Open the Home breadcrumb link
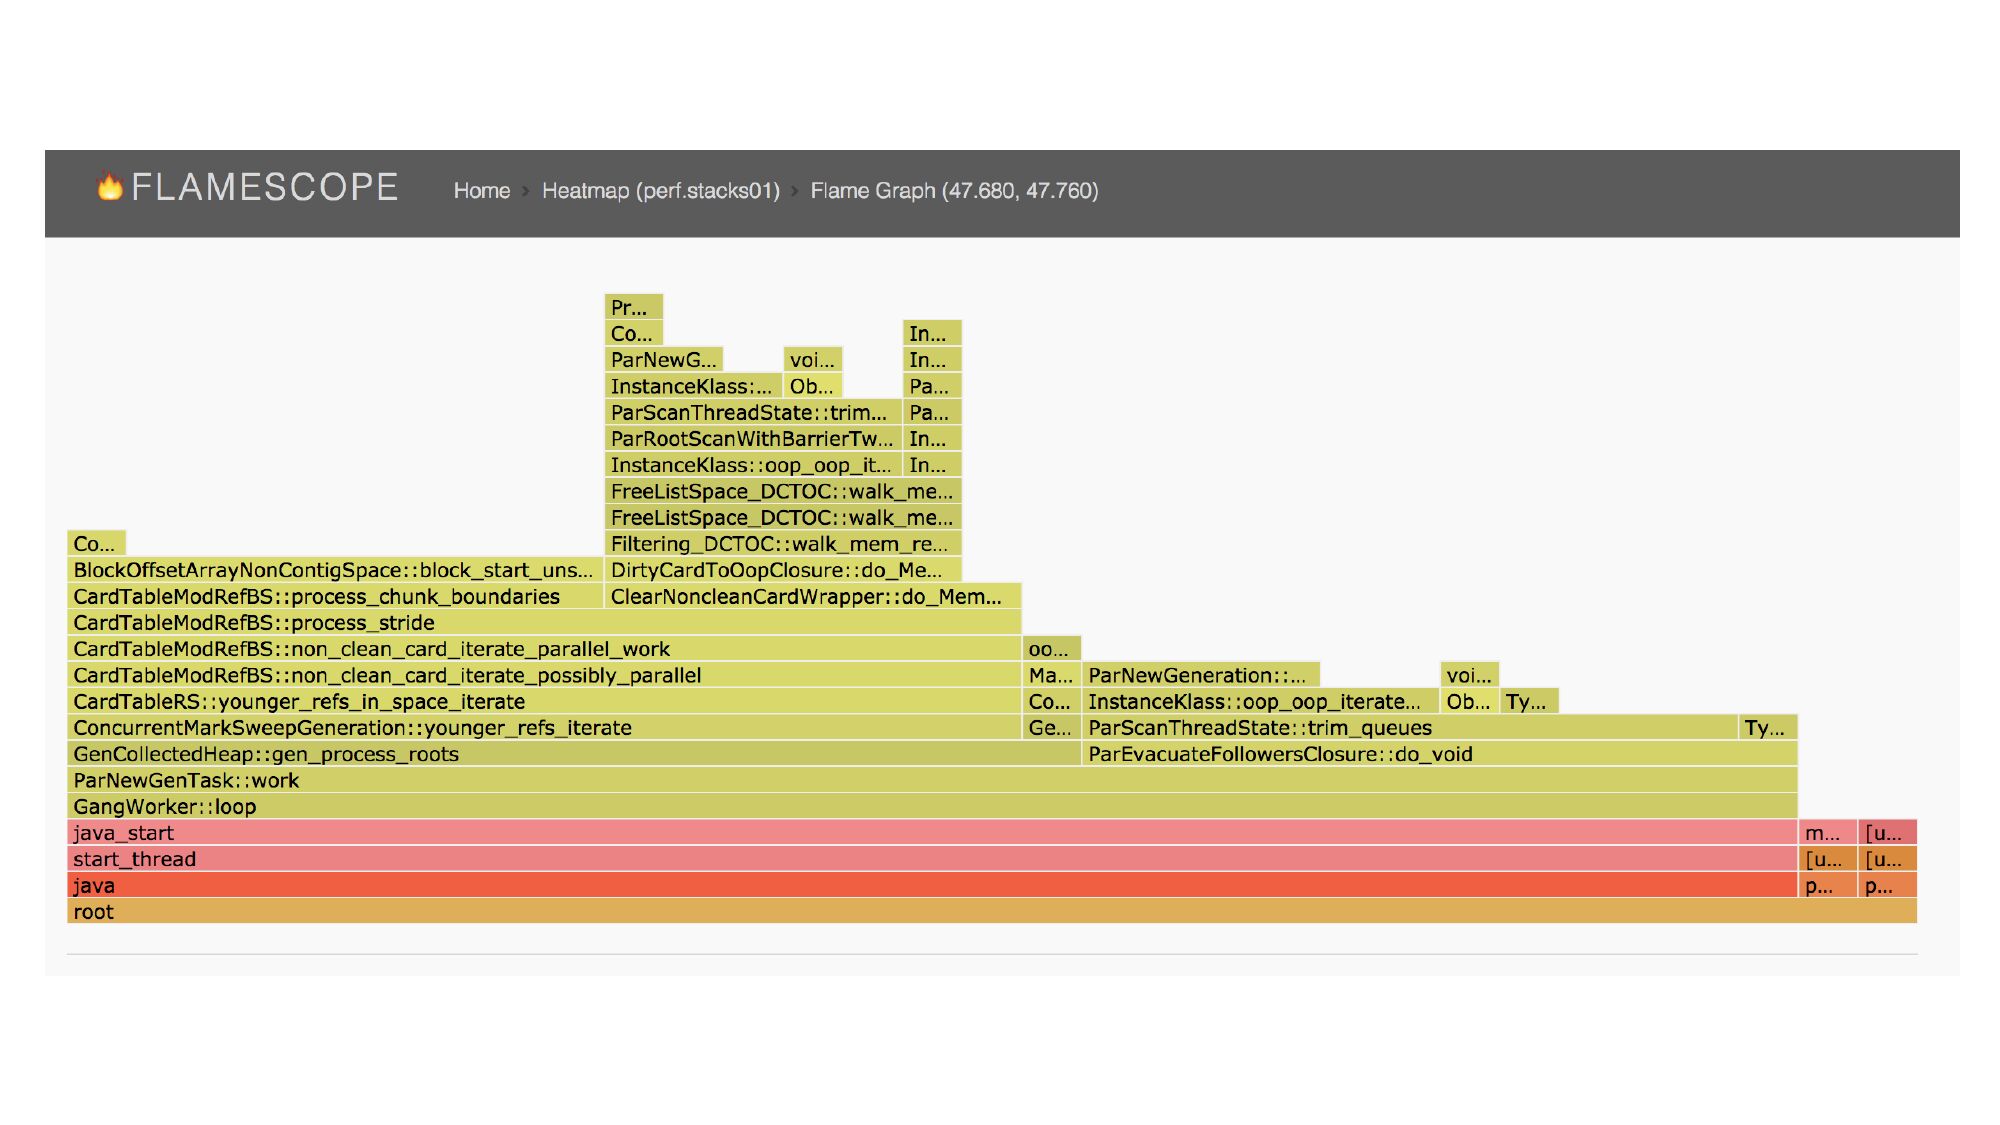The image size is (2000, 1125). click(481, 190)
